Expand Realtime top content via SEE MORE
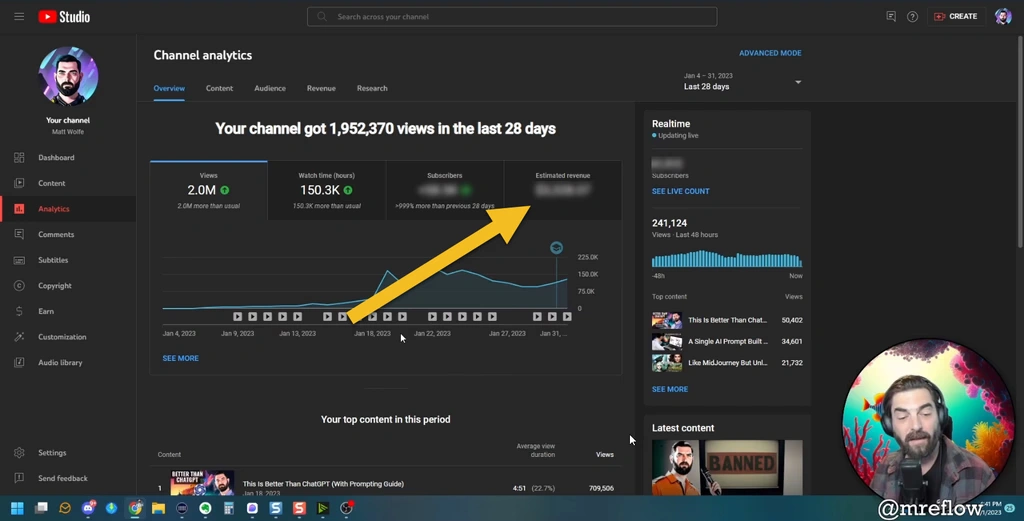 (670, 389)
